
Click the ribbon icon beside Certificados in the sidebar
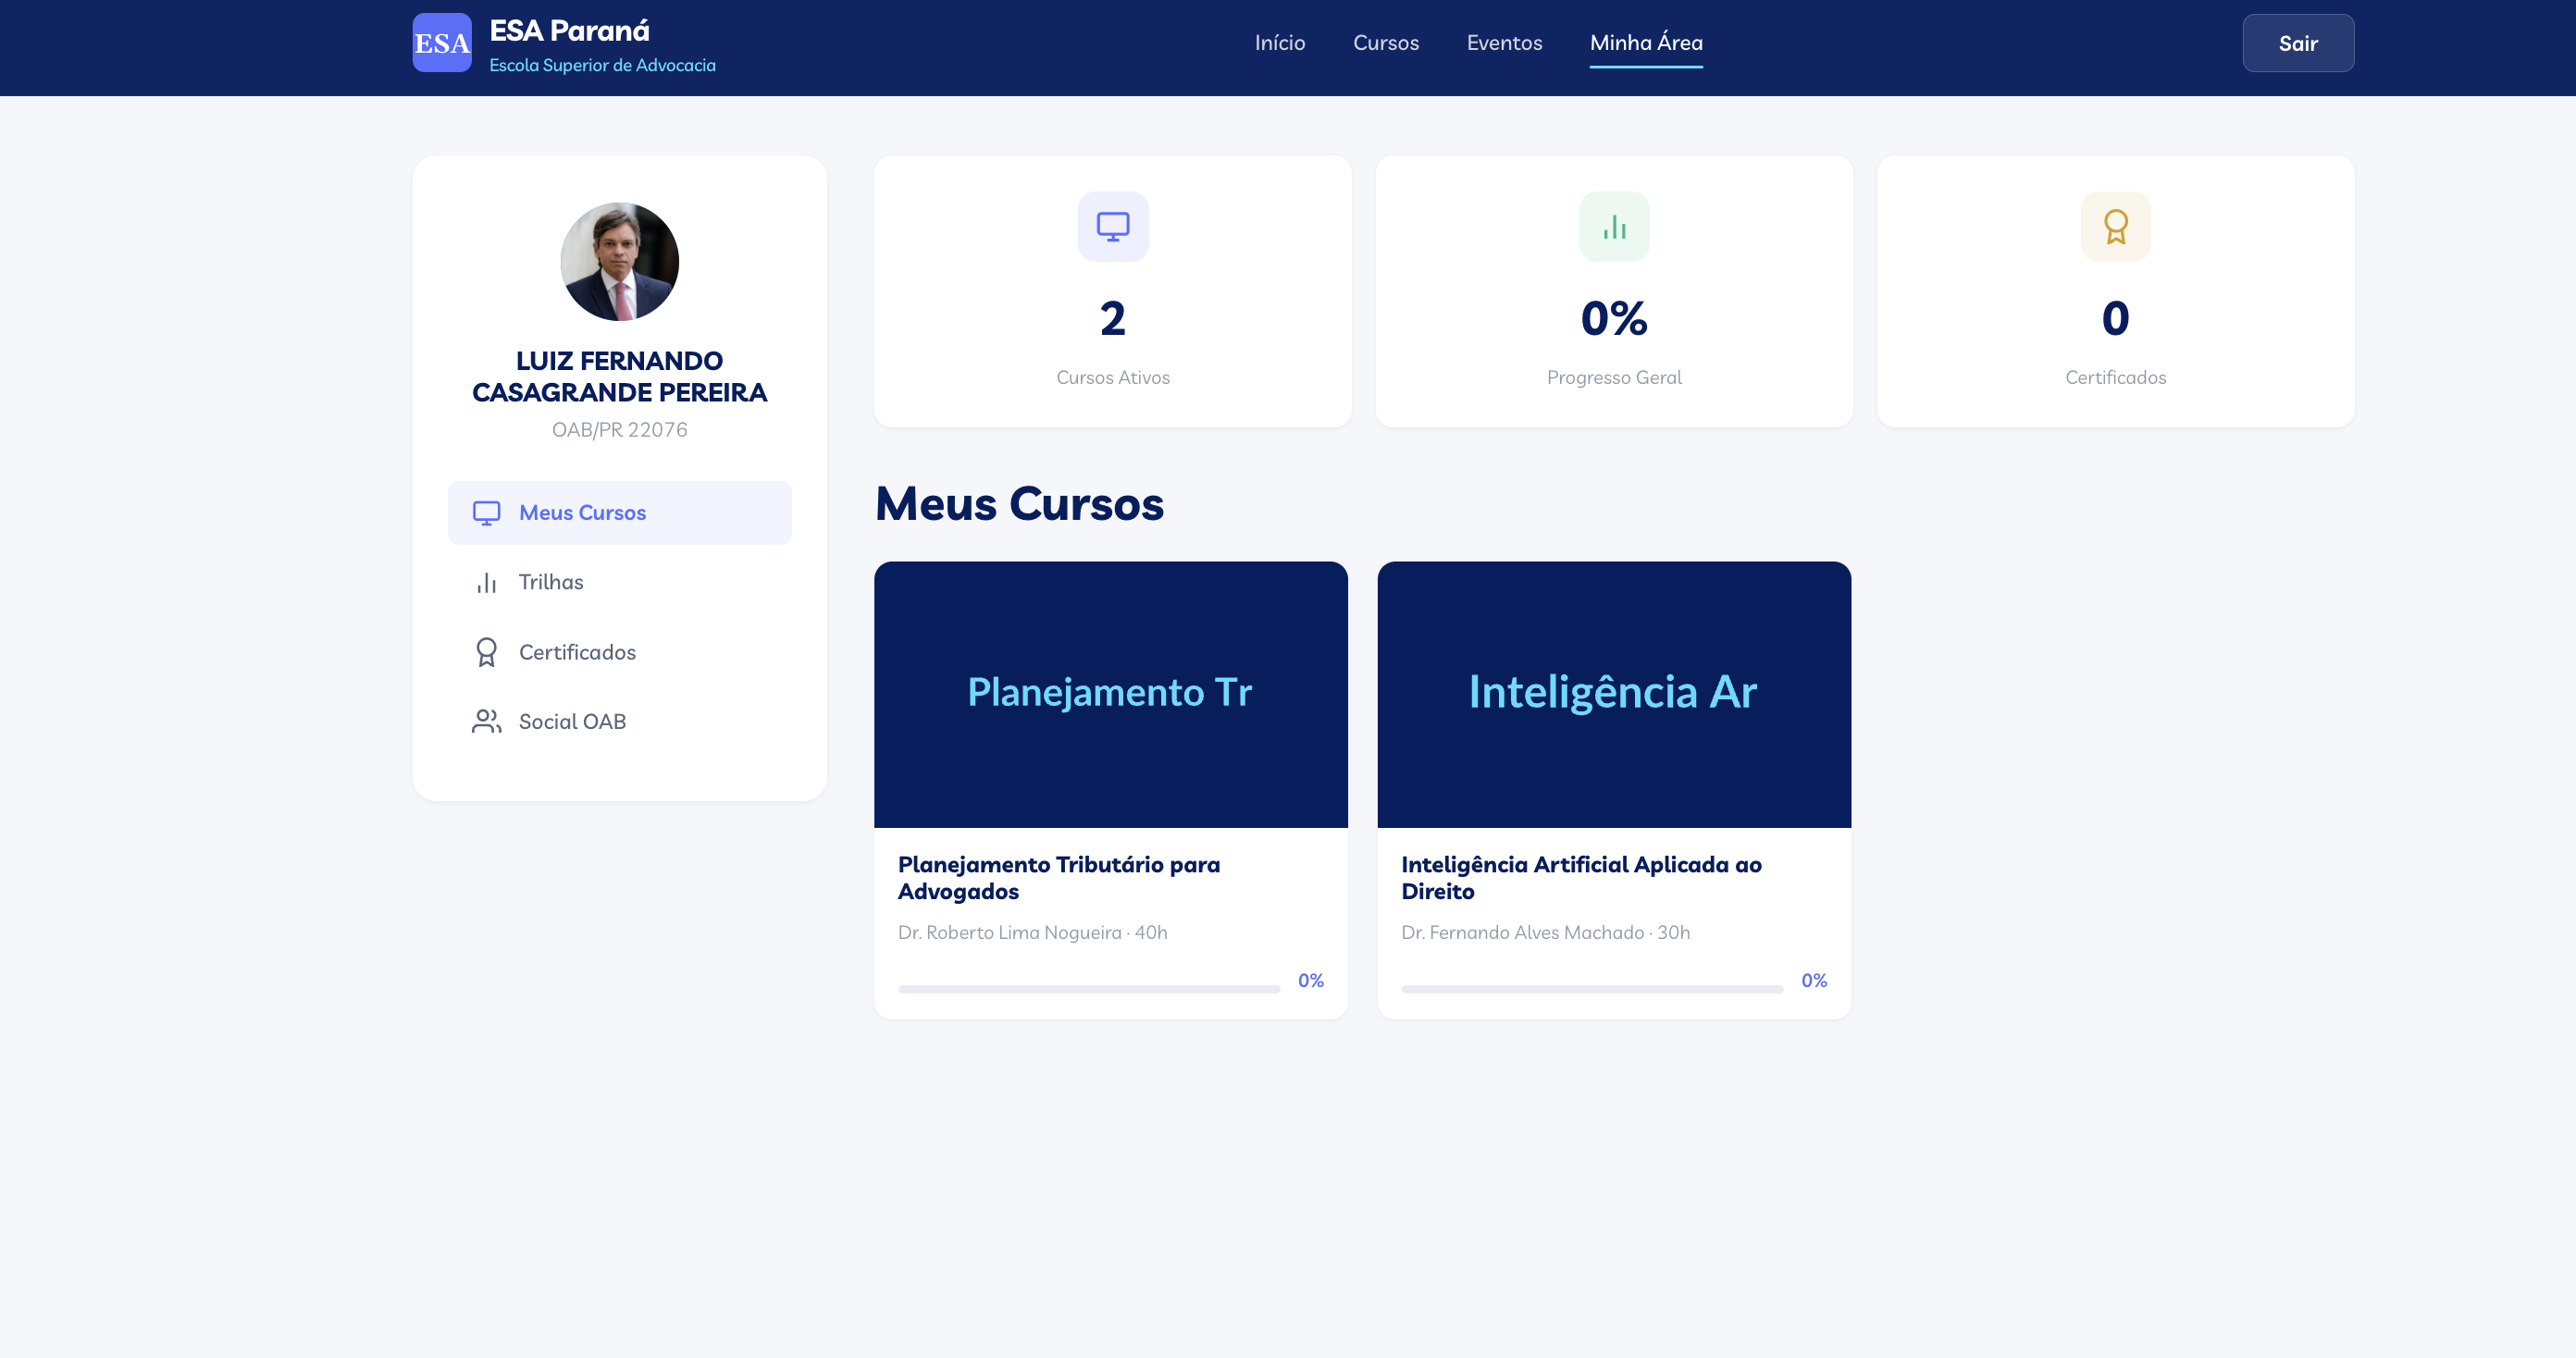point(486,652)
